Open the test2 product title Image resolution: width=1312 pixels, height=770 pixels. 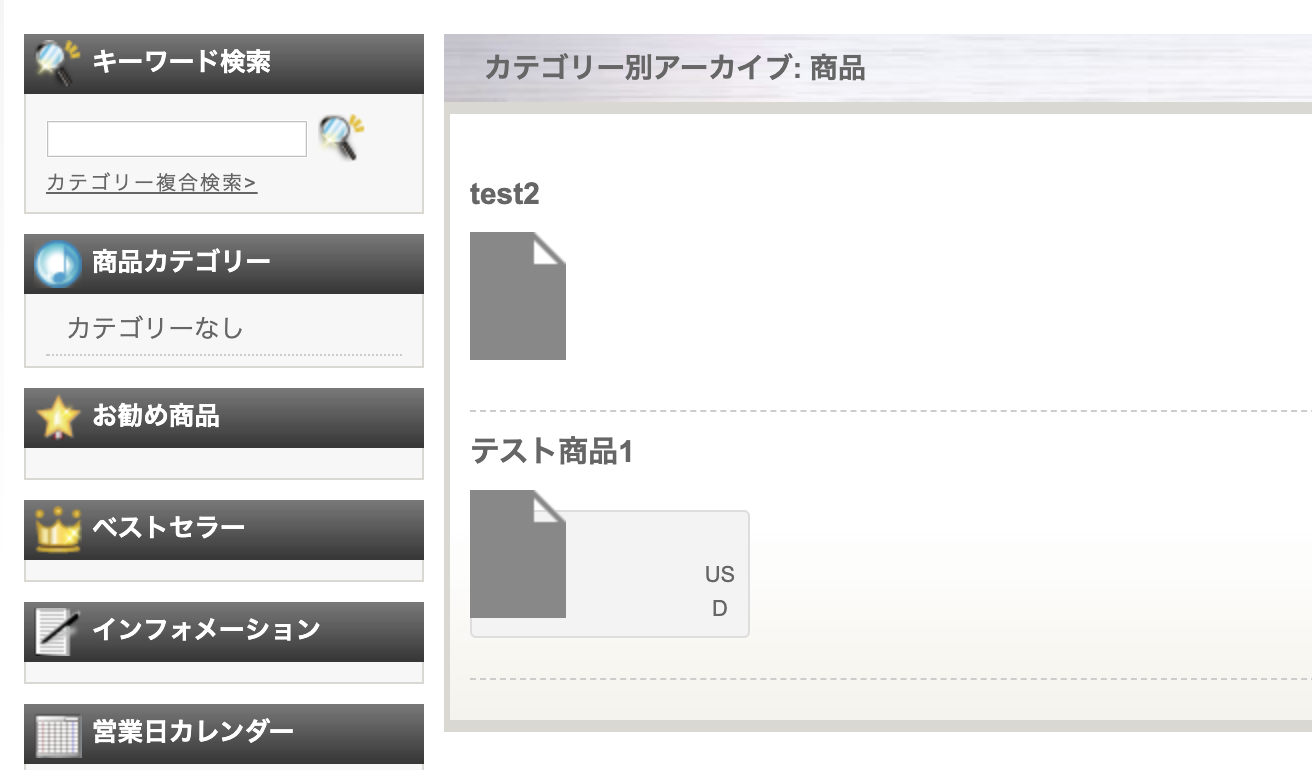(x=504, y=194)
